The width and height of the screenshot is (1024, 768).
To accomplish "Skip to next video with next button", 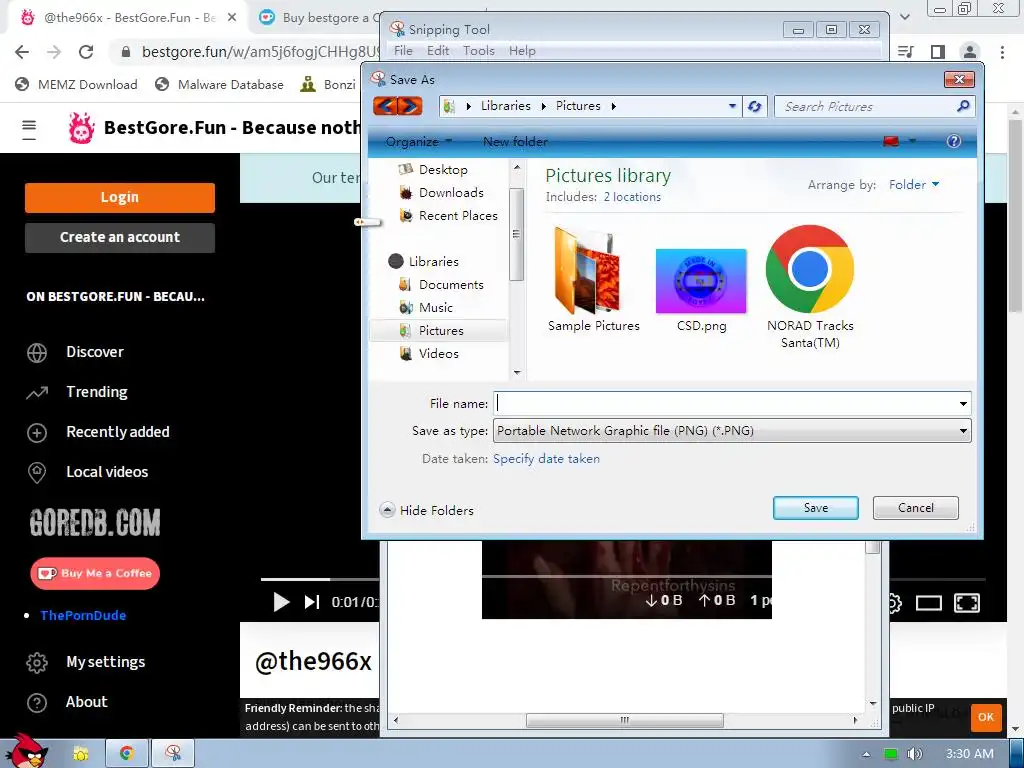I will pyautogui.click(x=312, y=602).
